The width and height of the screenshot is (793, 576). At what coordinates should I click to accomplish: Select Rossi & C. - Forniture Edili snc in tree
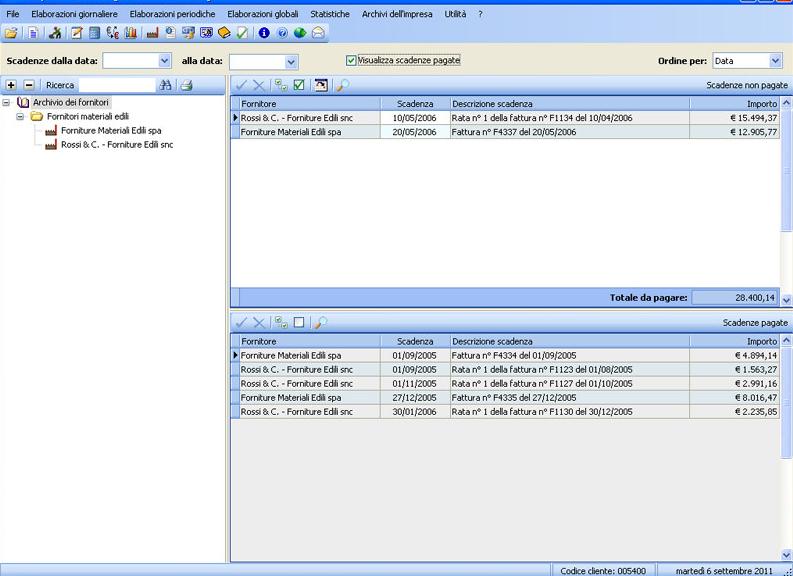pyautogui.click(x=116, y=145)
